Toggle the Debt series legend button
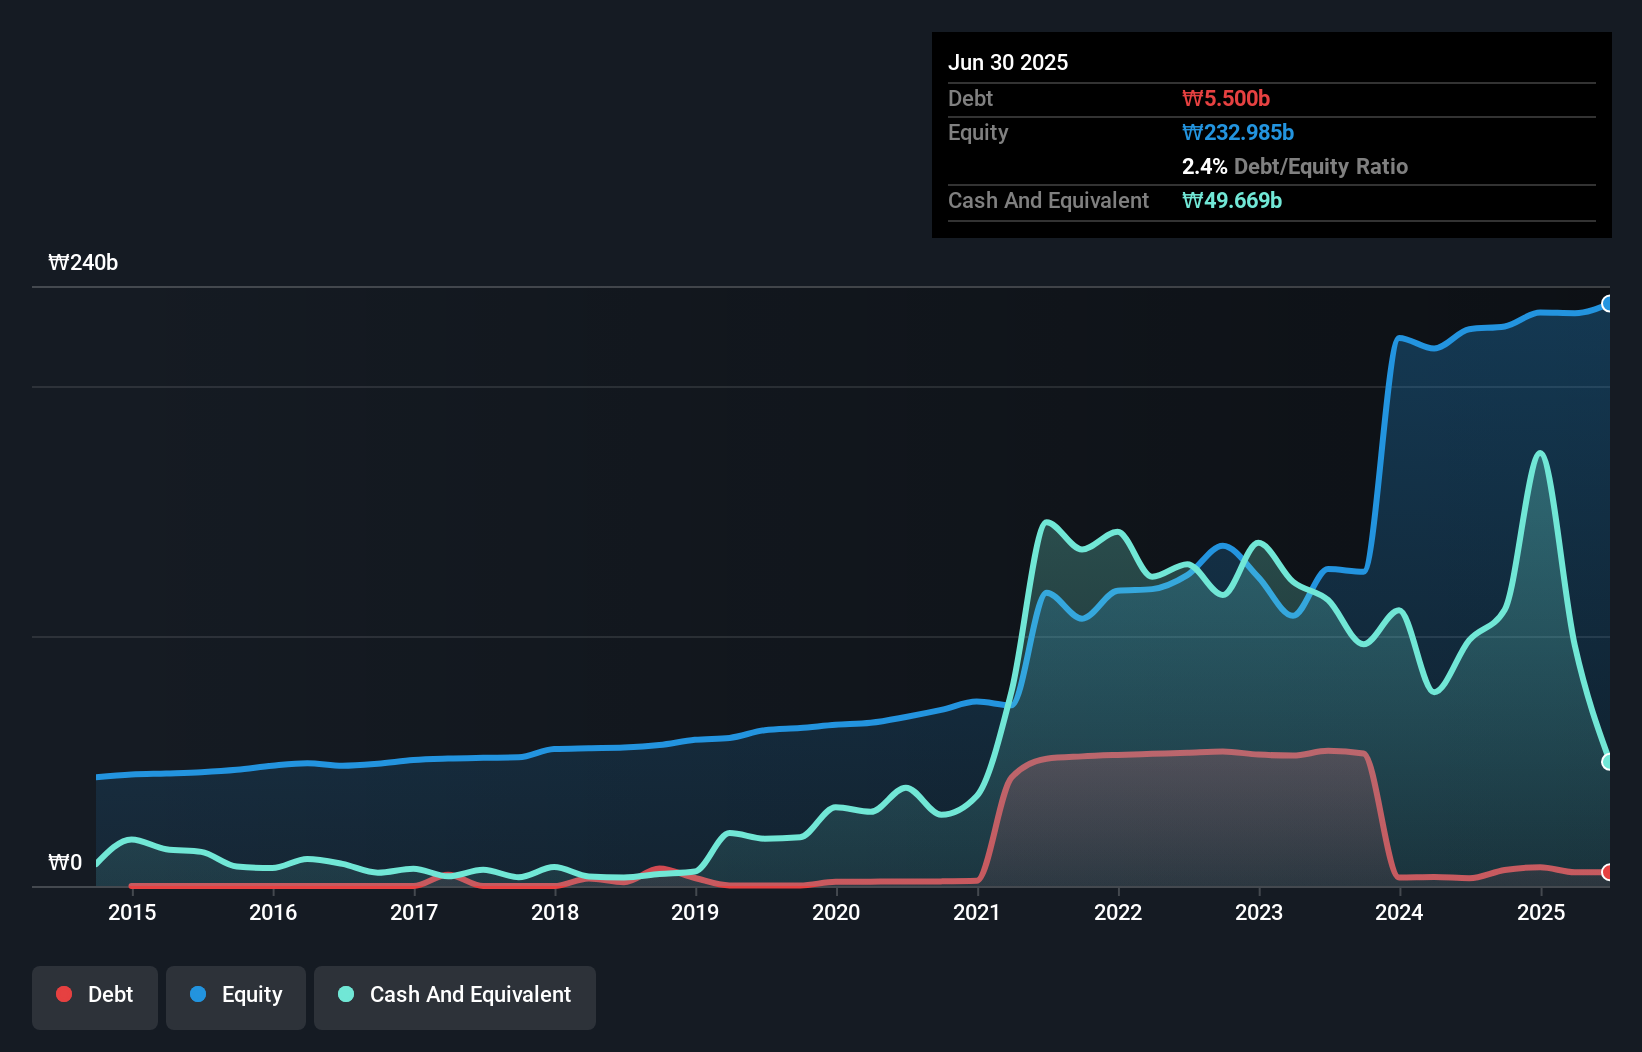The image size is (1642, 1052). [95, 997]
